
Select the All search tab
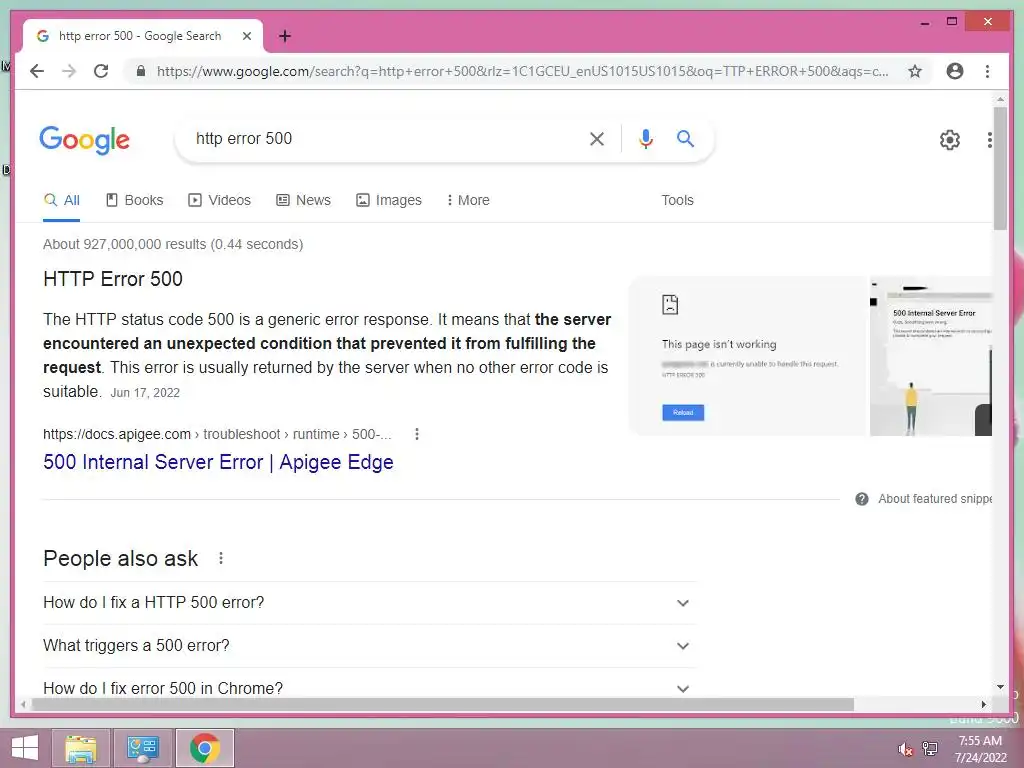(x=61, y=200)
